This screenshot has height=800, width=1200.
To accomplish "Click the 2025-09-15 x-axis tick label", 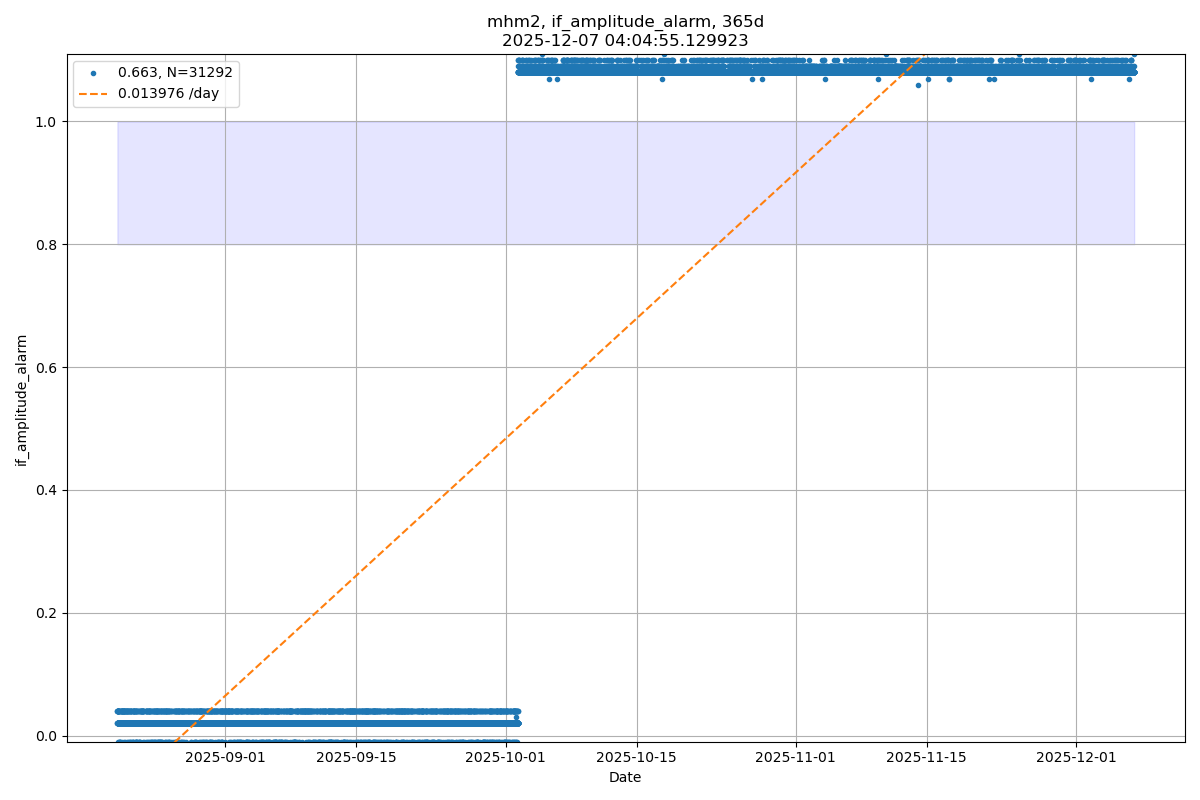I will (x=356, y=758).
